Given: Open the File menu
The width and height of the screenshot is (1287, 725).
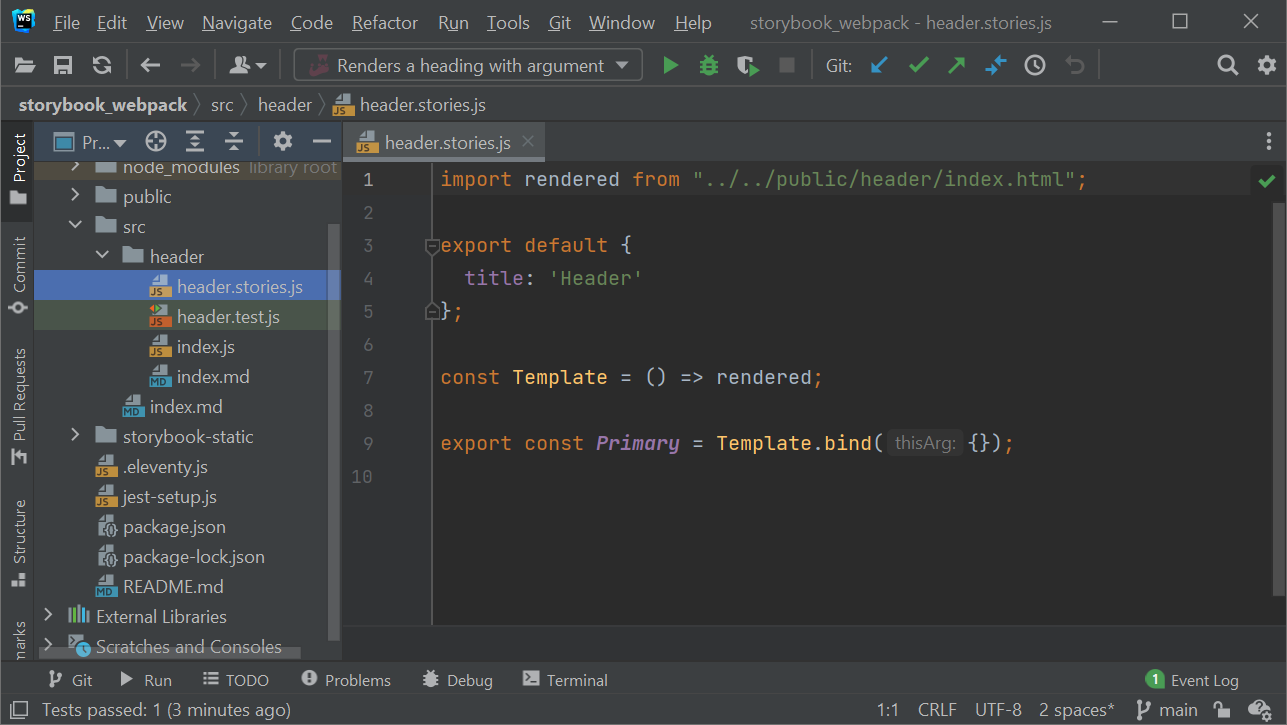Looking at the screenshot, I should pos(66,22).
